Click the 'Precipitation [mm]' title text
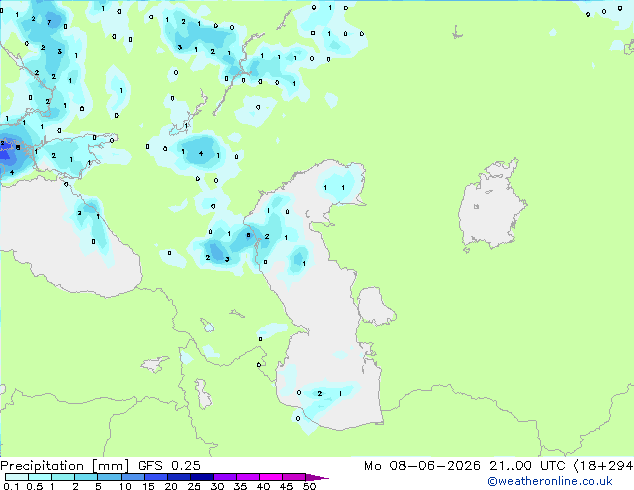 tap(64, 466)
